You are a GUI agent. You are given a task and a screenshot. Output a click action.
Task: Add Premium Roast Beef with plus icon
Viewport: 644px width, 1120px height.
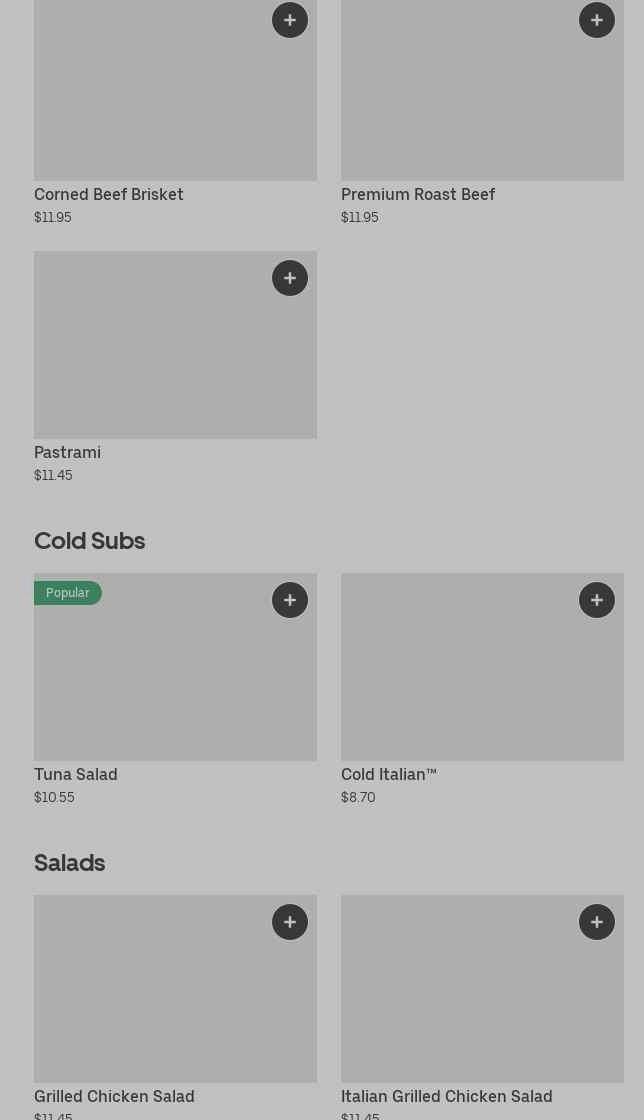597,20
